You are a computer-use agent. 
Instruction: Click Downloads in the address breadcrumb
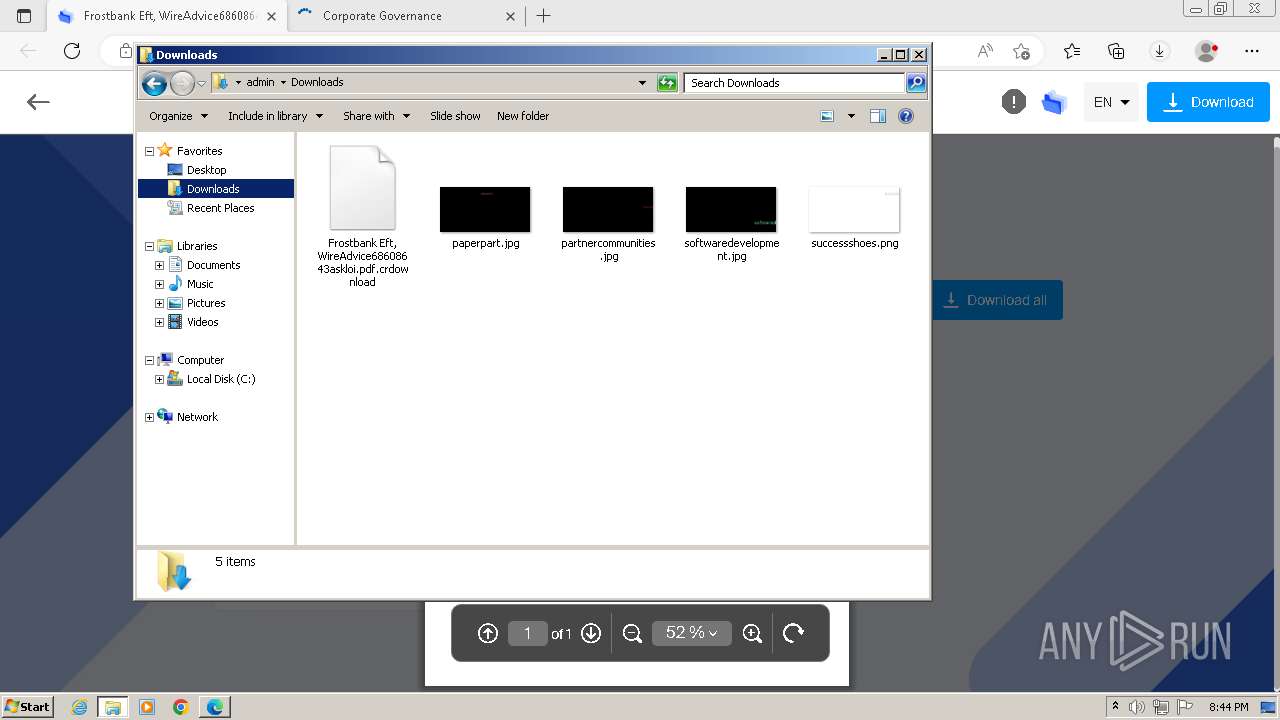[x=317, y=83]
